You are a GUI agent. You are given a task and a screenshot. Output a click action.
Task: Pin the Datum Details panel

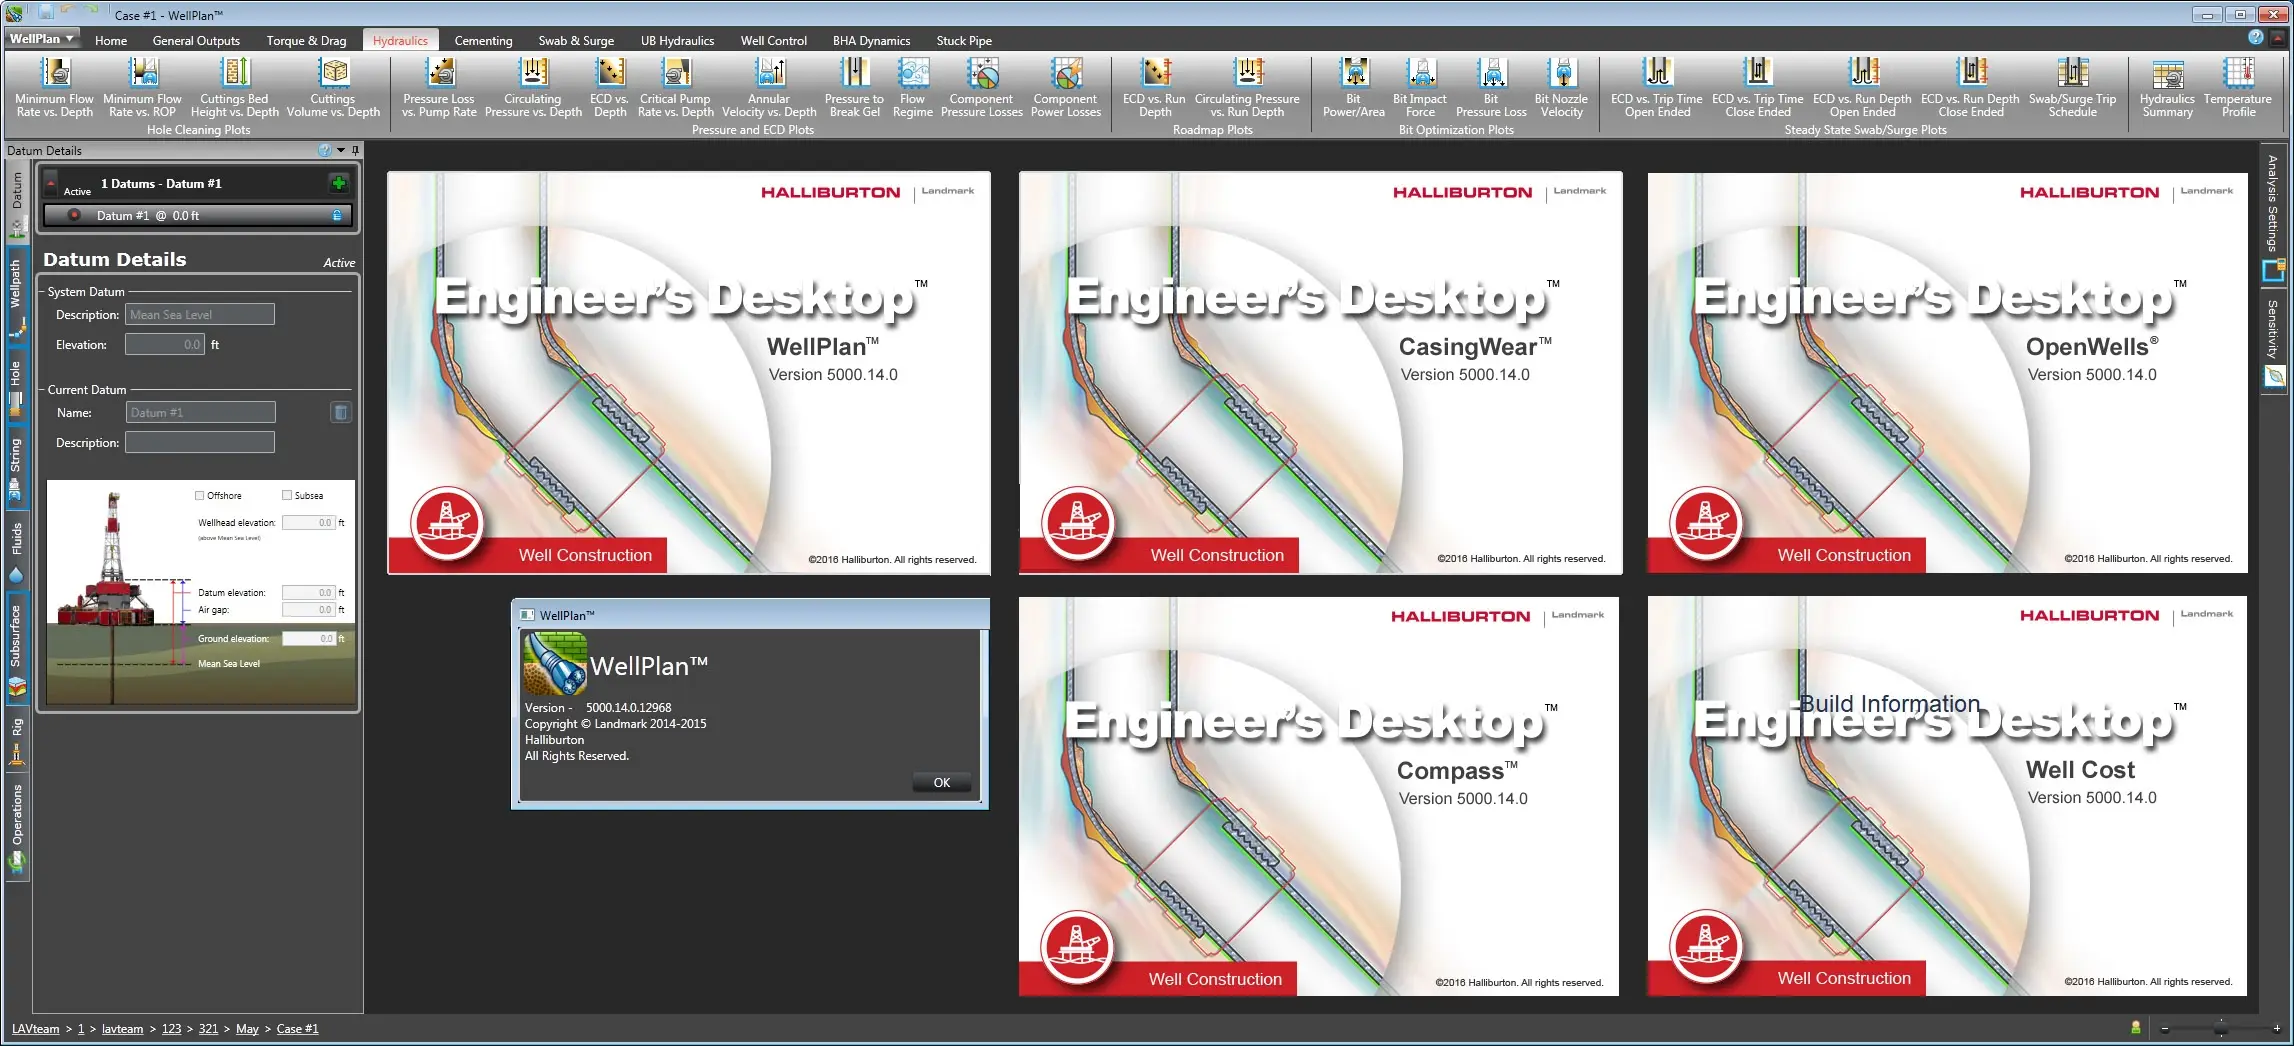pos(355,150)
